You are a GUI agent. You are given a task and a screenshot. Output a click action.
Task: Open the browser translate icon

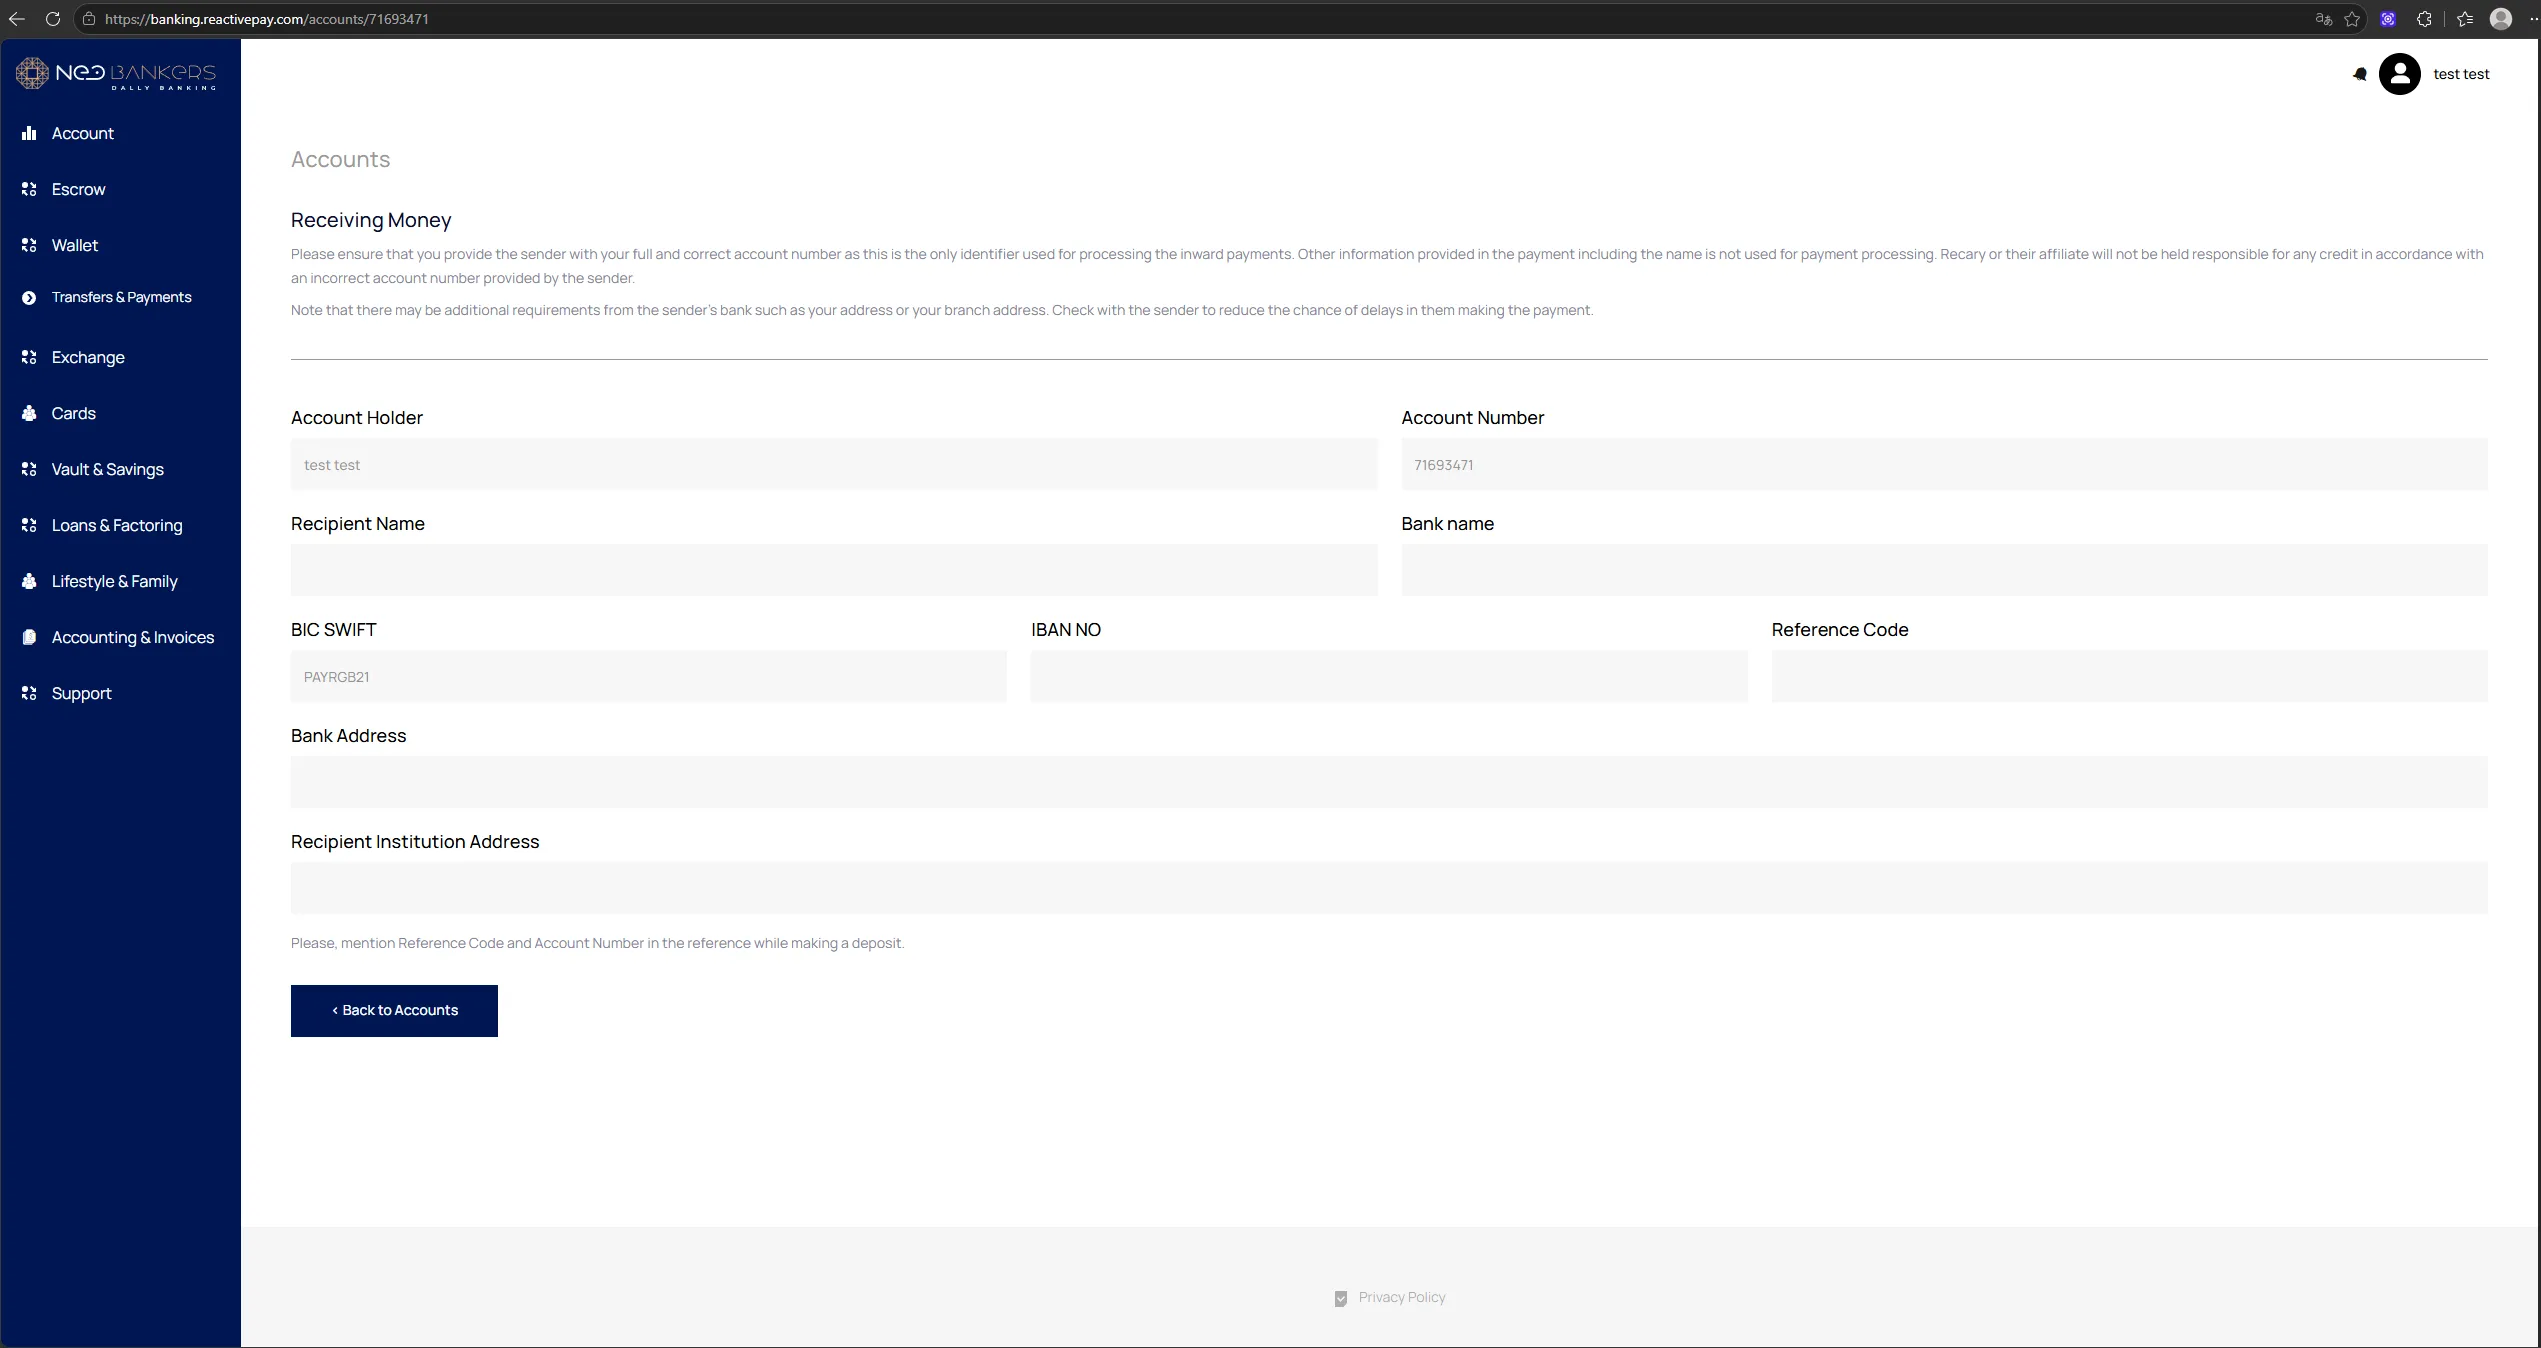tap(2324, 19)
